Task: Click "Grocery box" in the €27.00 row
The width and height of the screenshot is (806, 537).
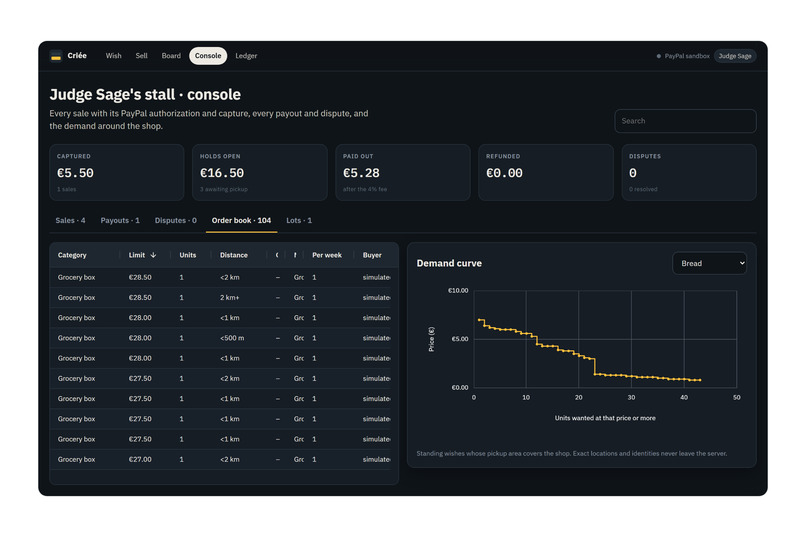Action: coord(76,459)
